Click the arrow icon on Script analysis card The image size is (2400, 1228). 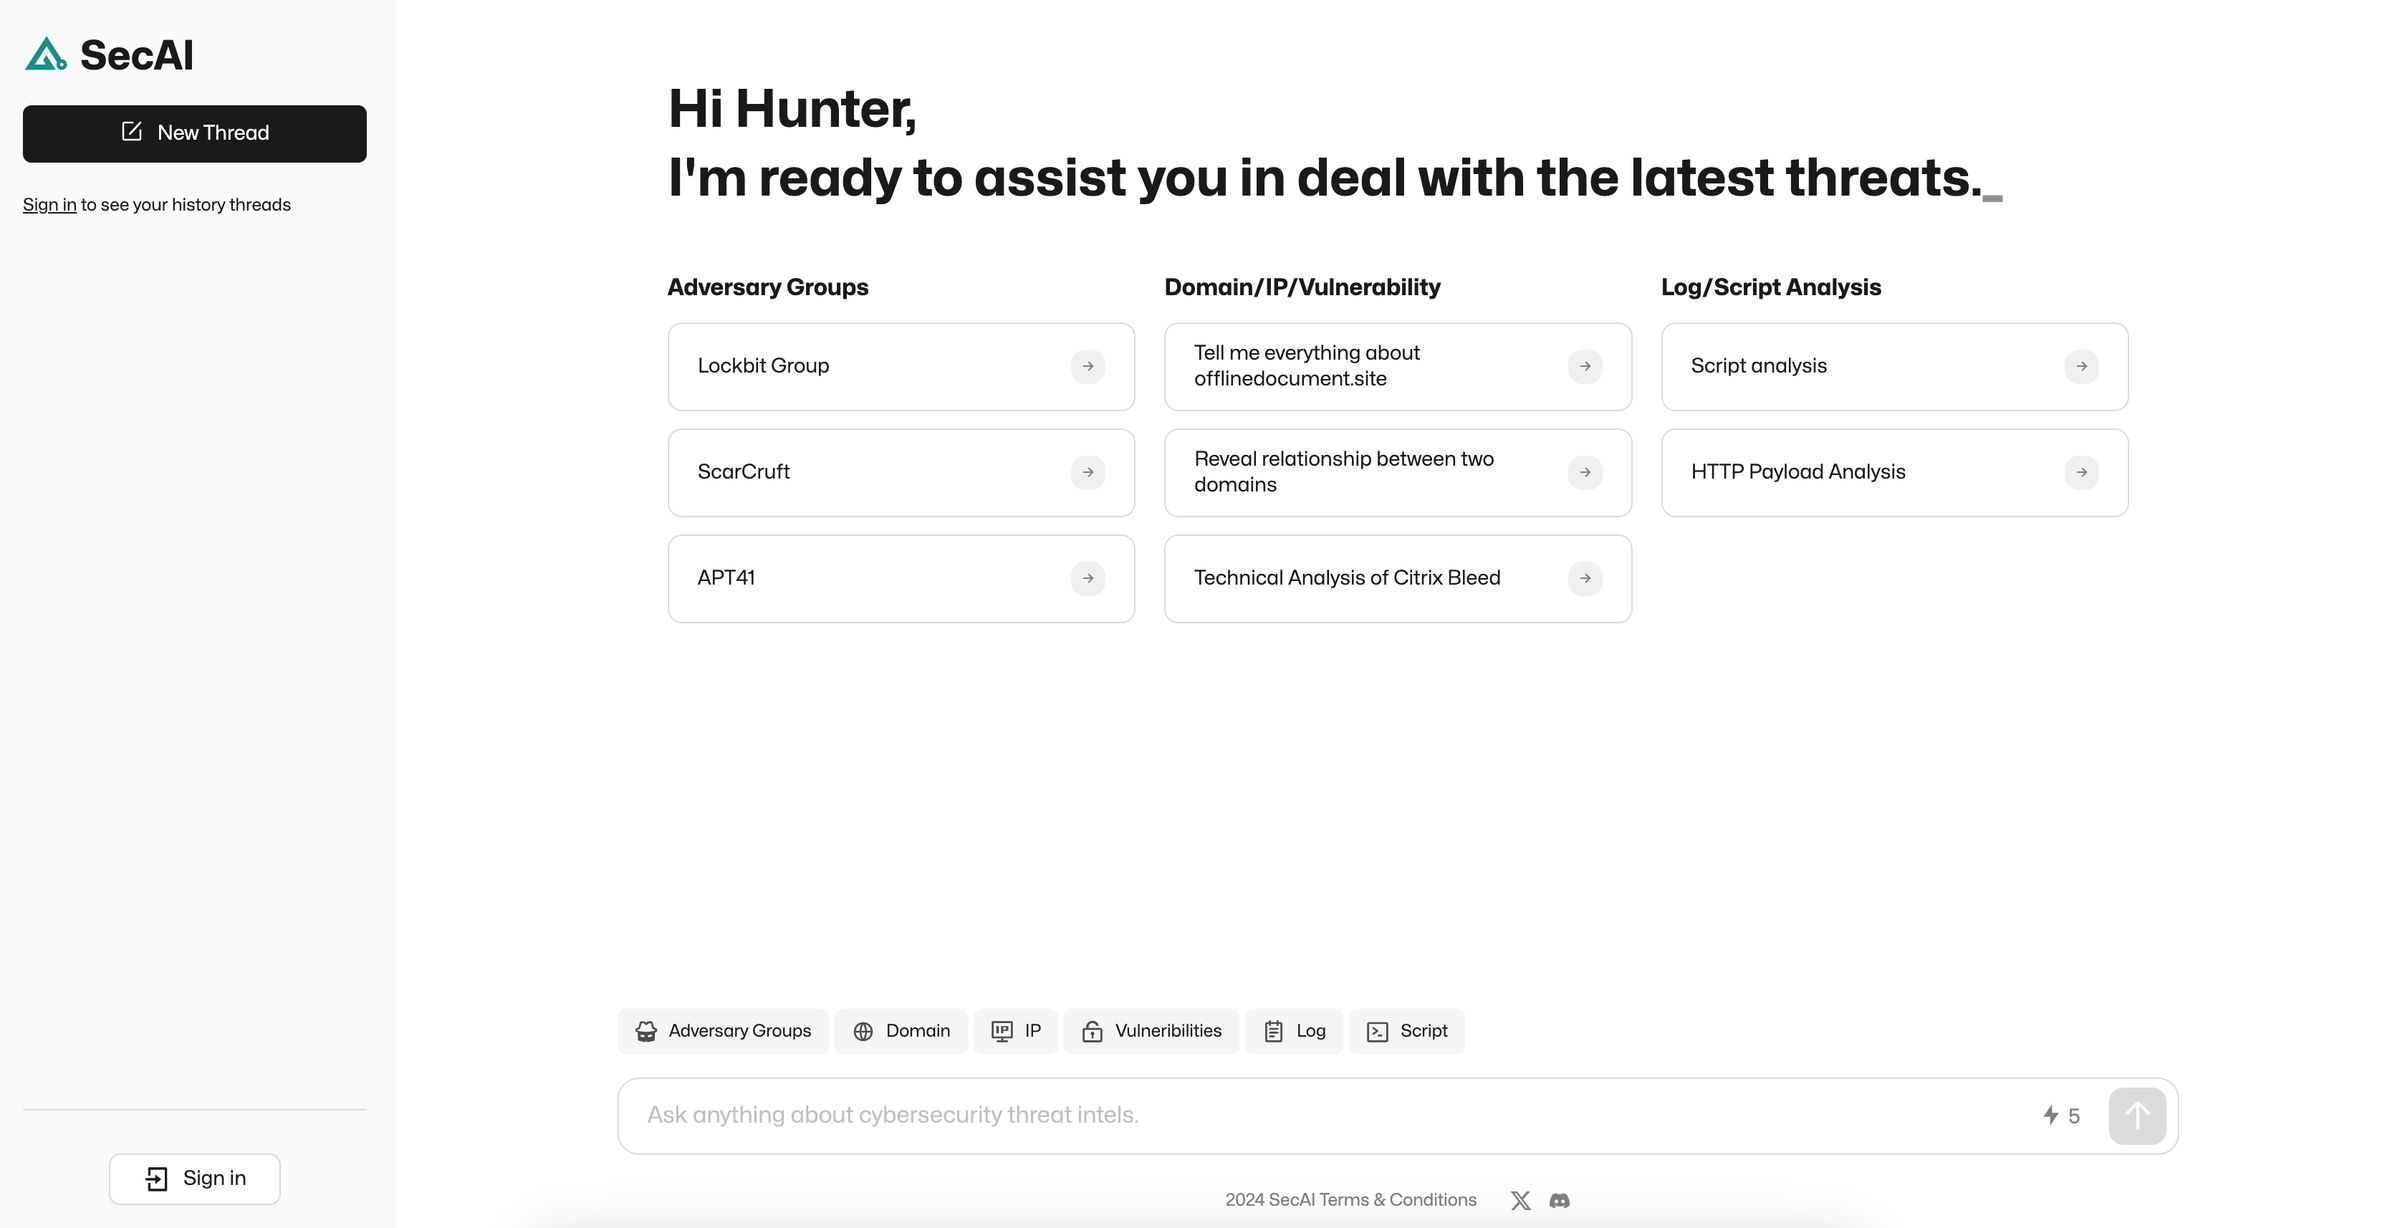coord(2081,366)
